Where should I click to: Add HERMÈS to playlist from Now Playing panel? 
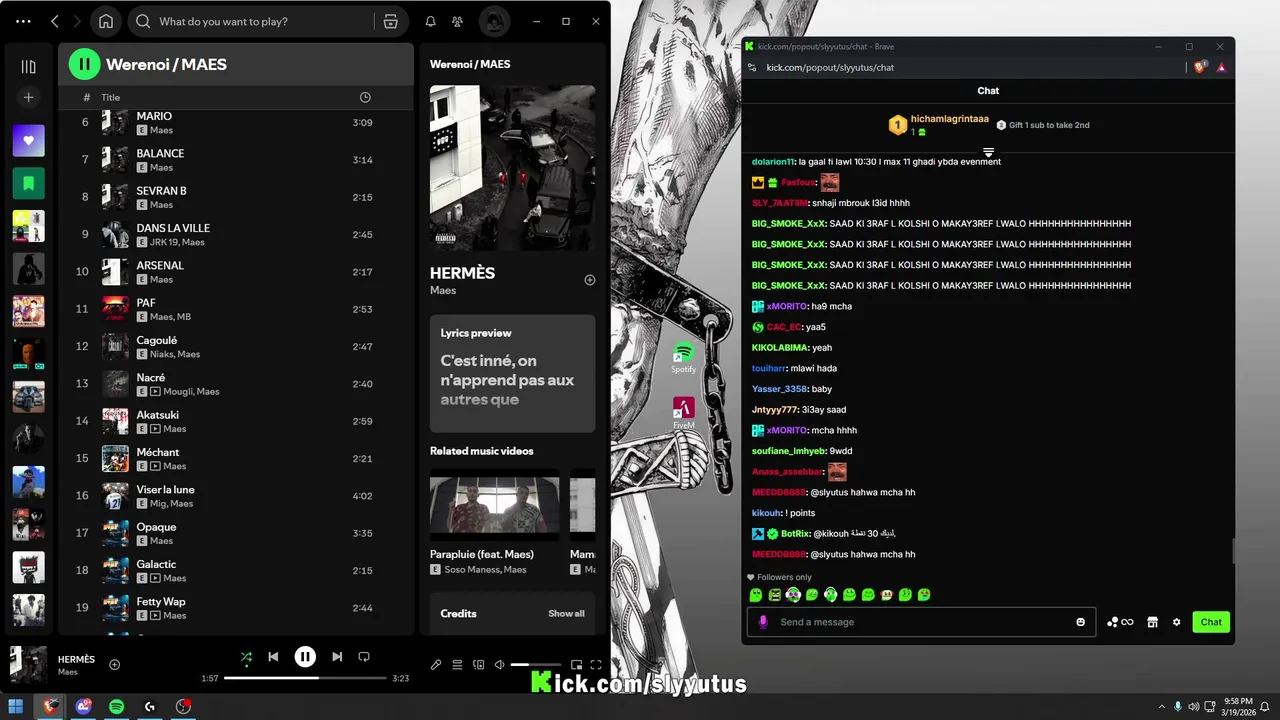[590, 280]
